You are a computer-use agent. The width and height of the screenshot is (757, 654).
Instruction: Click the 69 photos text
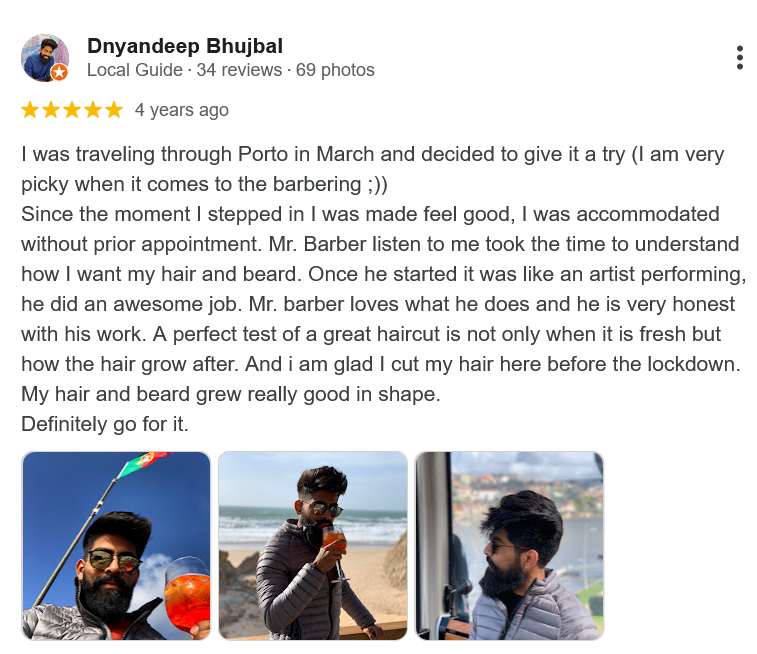[335, 70]
